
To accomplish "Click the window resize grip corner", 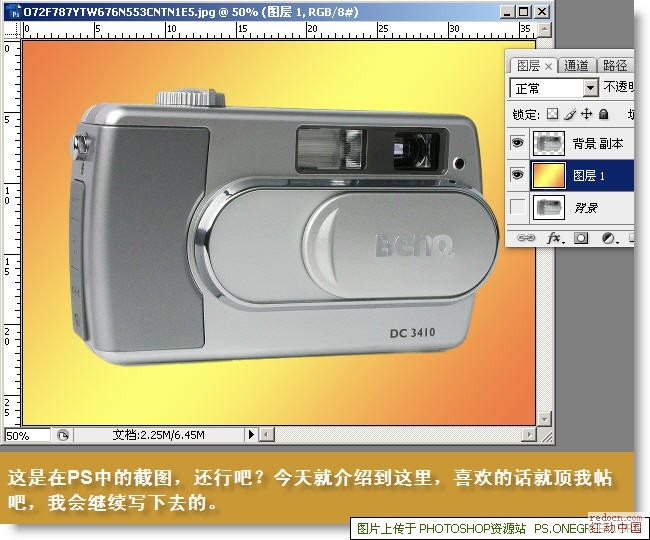I will click(547, 436).
